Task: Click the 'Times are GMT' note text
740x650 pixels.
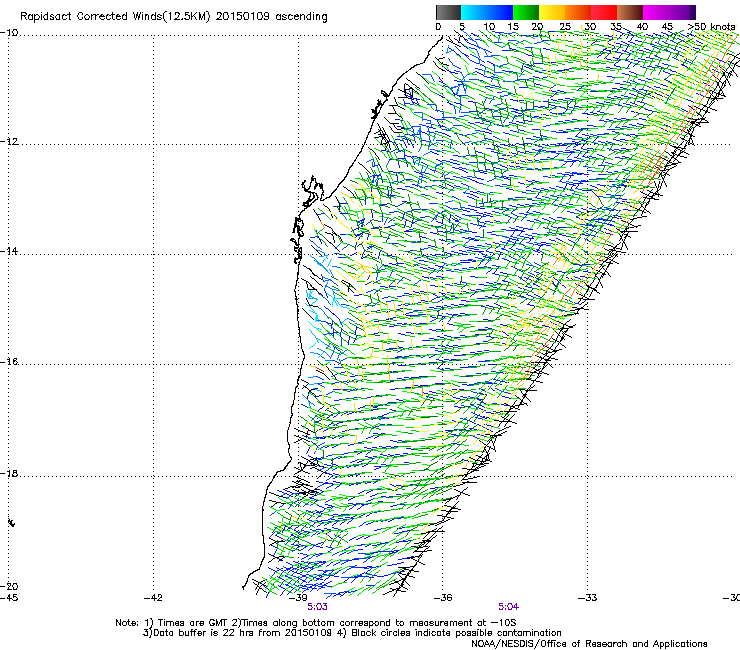Action: coord(192,623)
